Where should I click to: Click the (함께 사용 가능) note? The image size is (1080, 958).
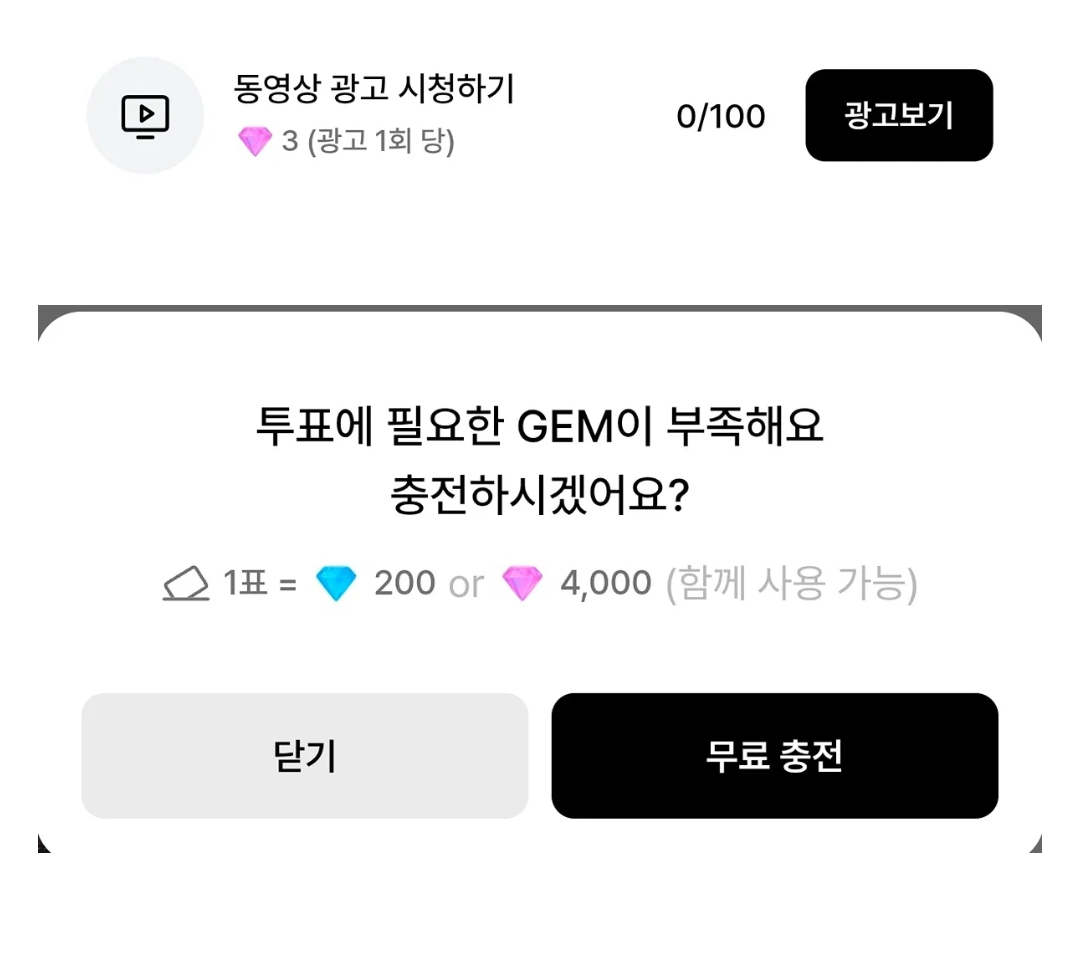tap(791, 584)
